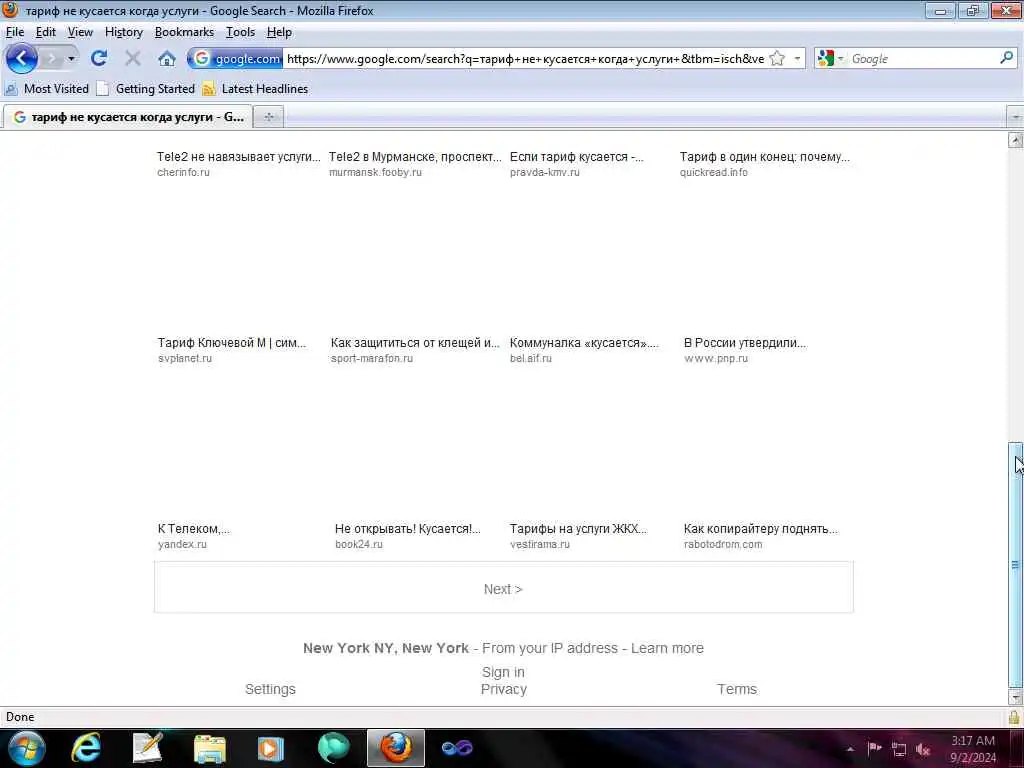The width and height of the screenshot is (1024, 768).
Task: Bookmark this page with the star icon
Action: [x=777, y=59]
